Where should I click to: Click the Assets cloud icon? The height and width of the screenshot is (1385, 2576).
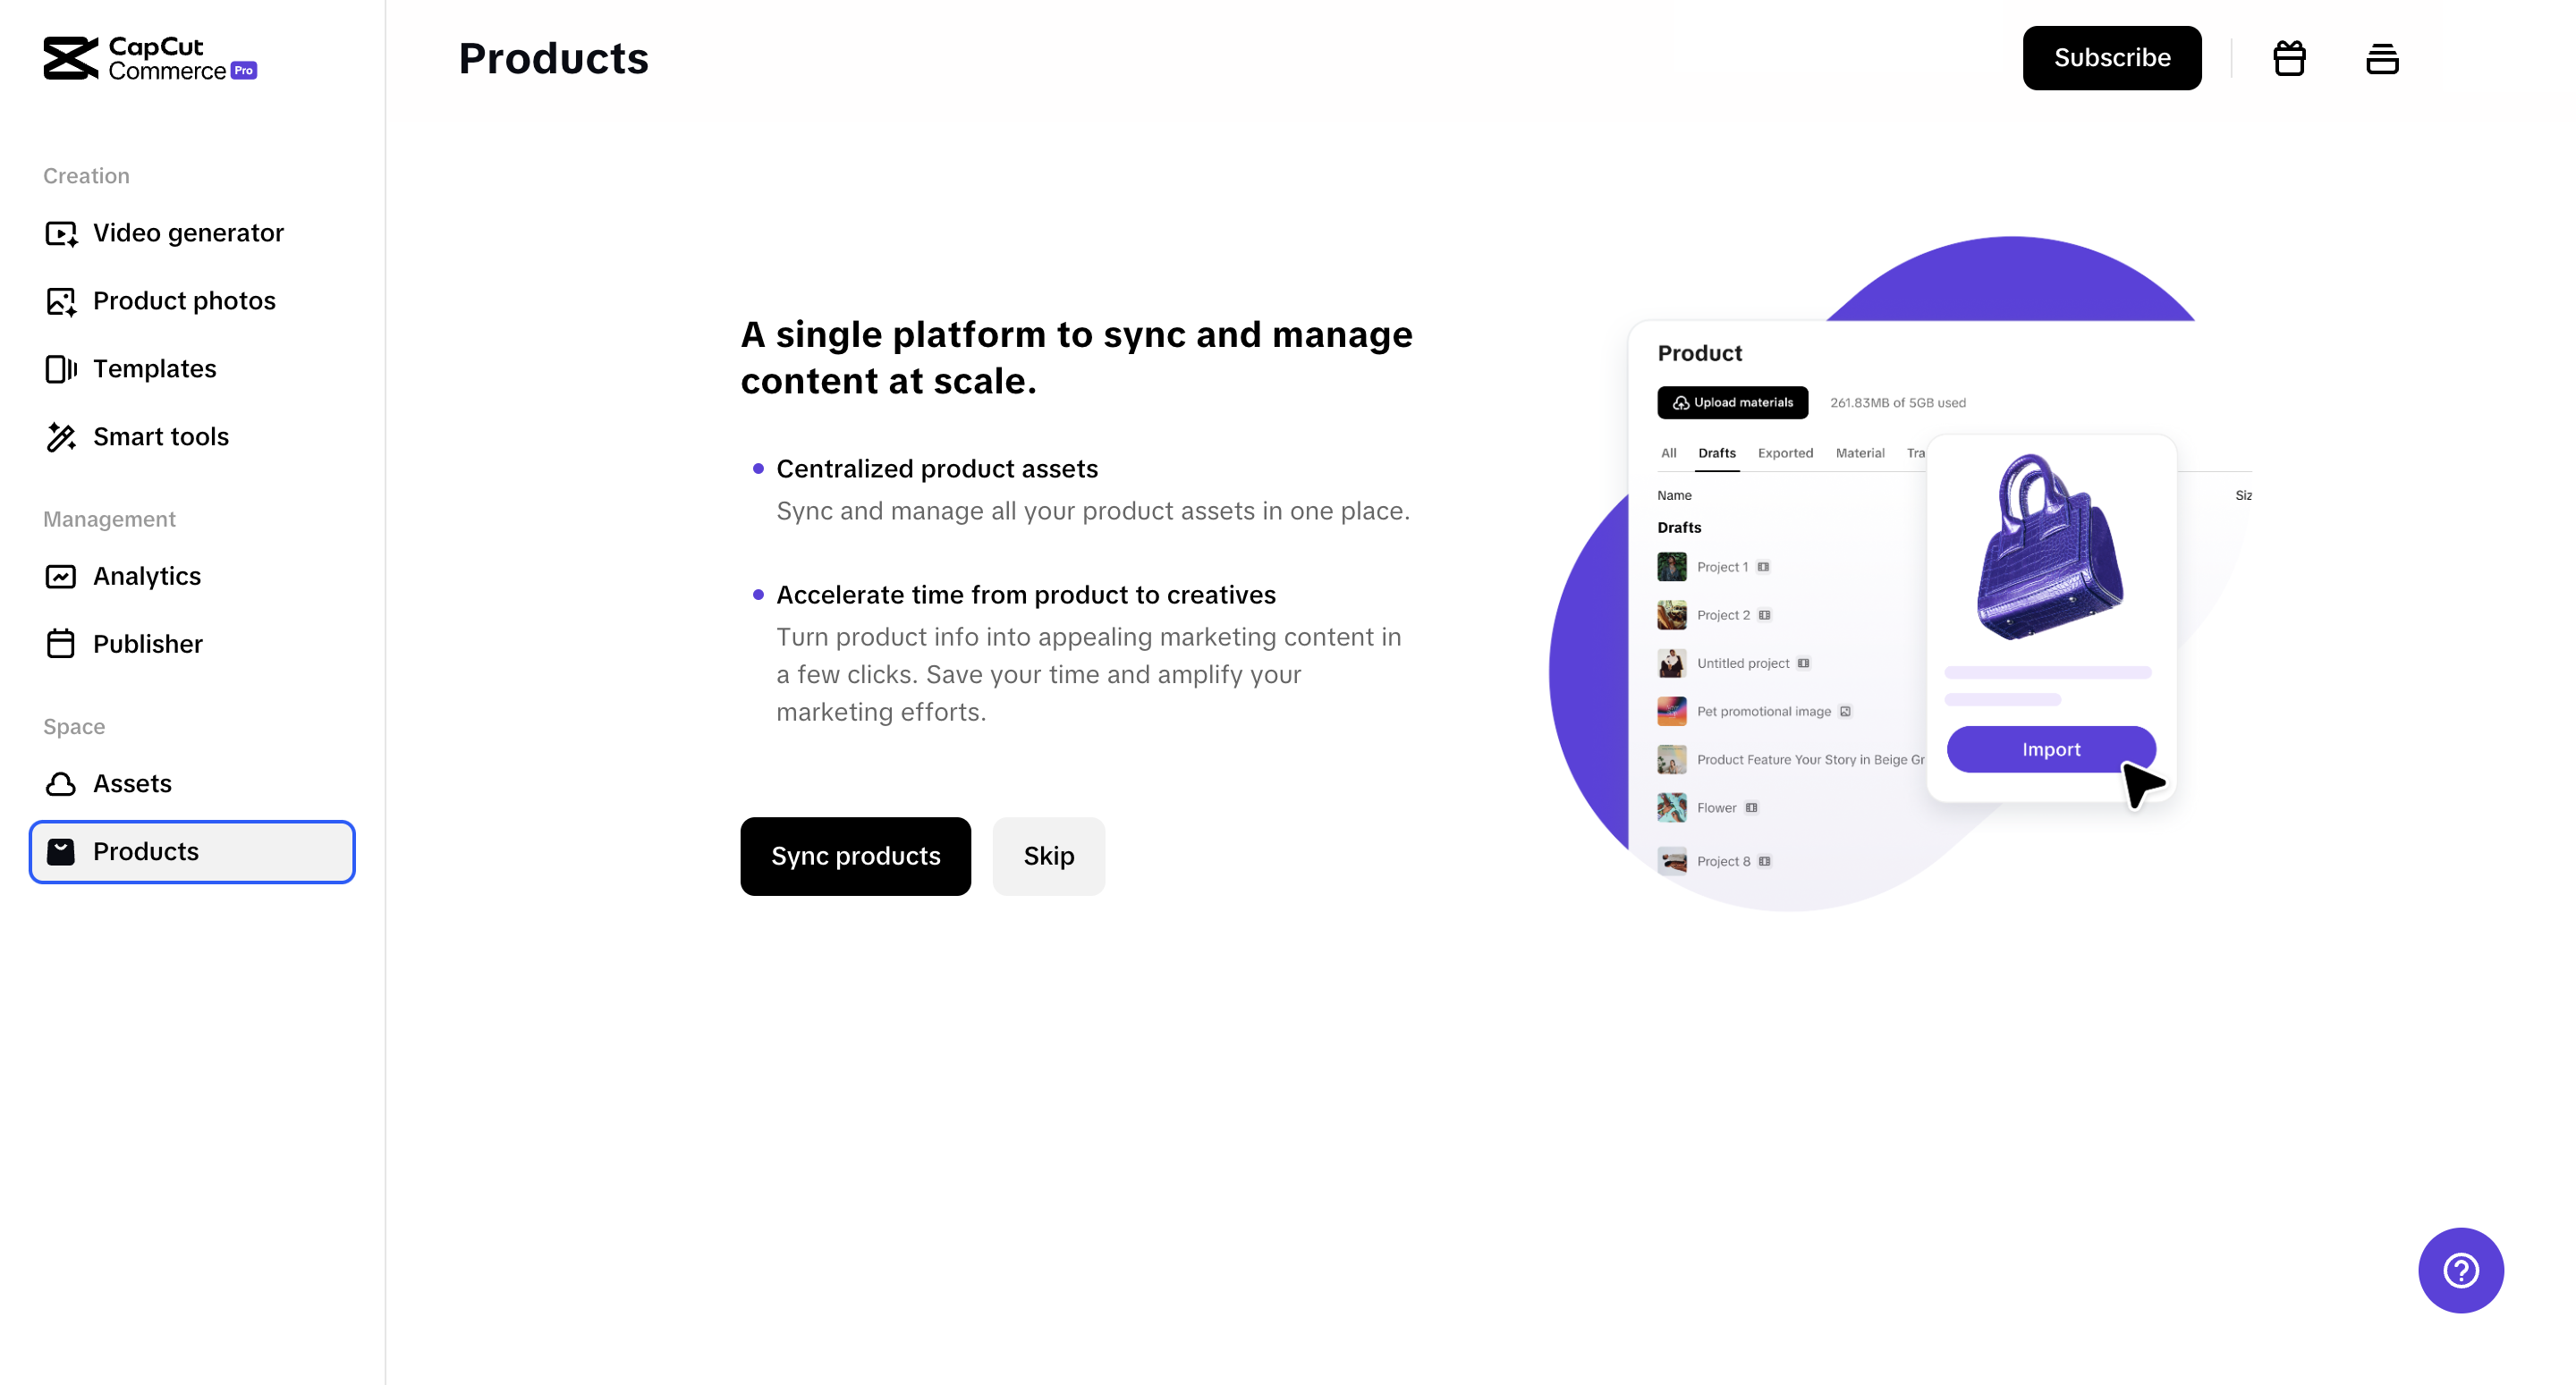(61, 784)
